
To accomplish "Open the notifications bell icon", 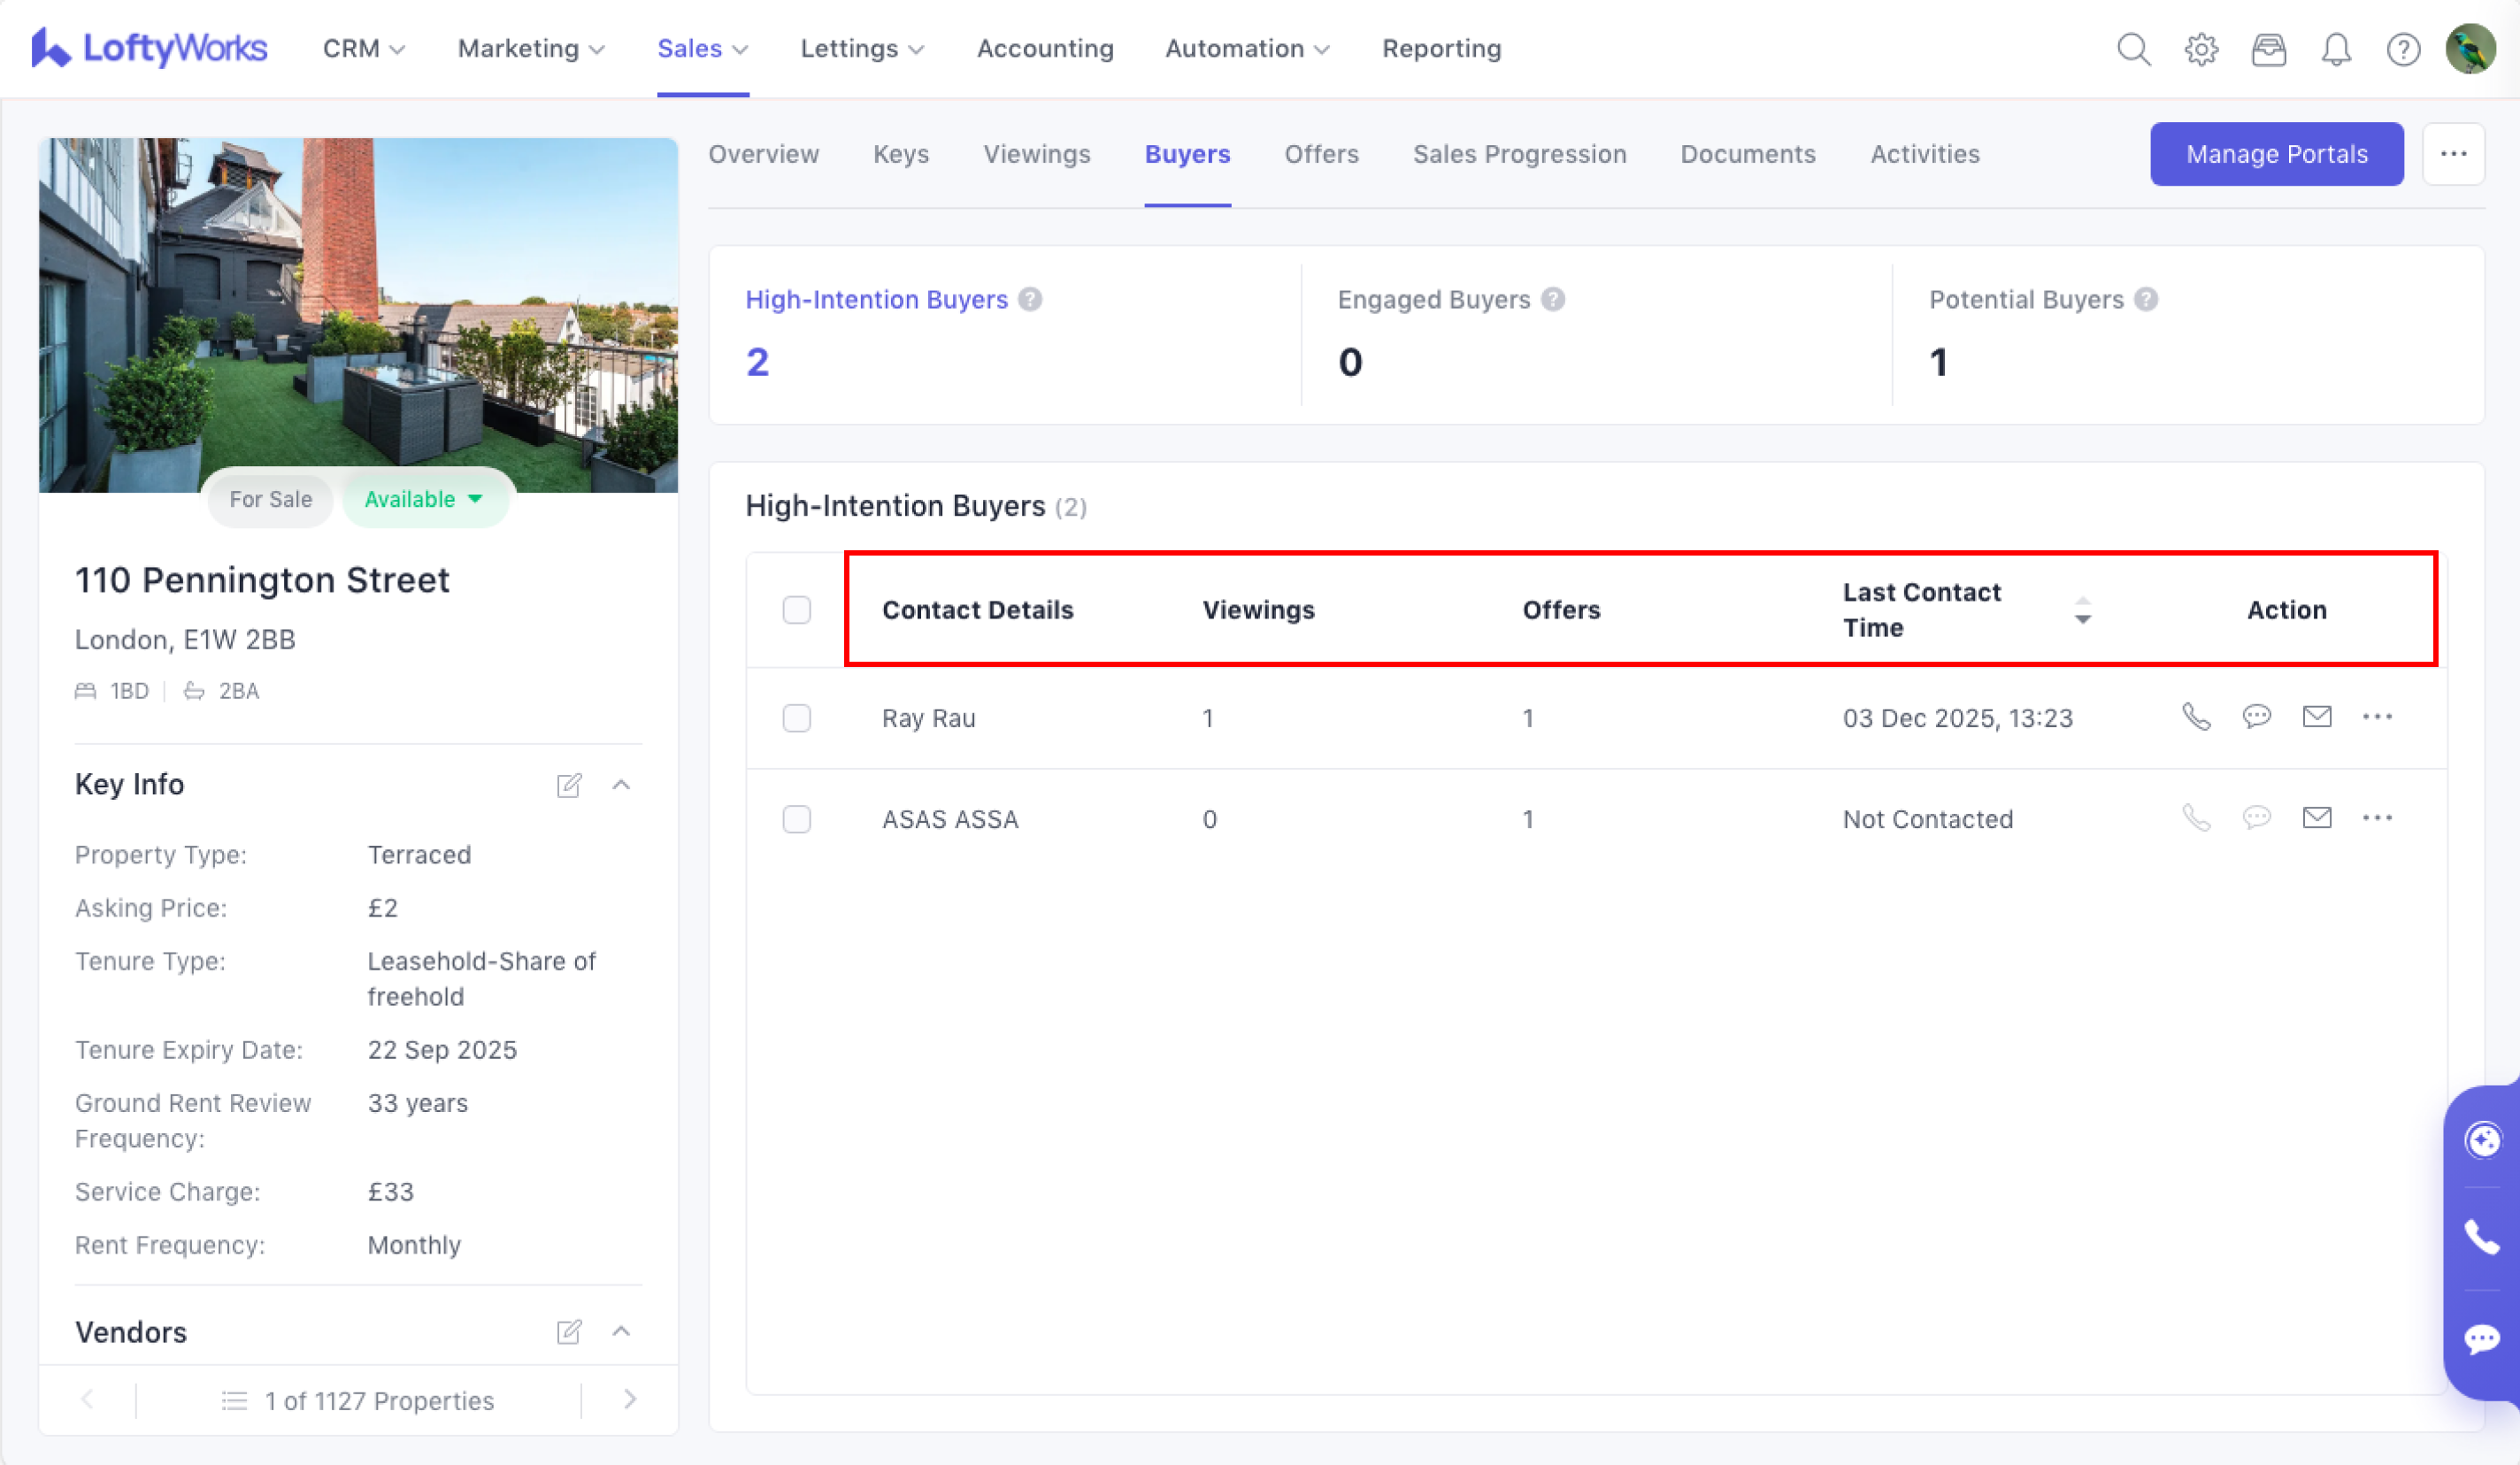I will coord(2335,49).
